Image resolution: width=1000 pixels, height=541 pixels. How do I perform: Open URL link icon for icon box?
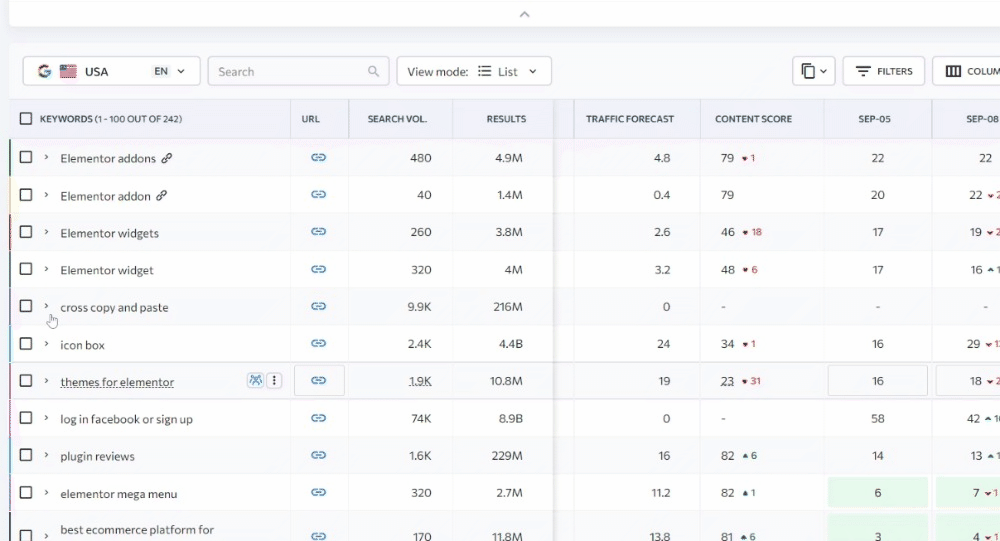[318, 343]
